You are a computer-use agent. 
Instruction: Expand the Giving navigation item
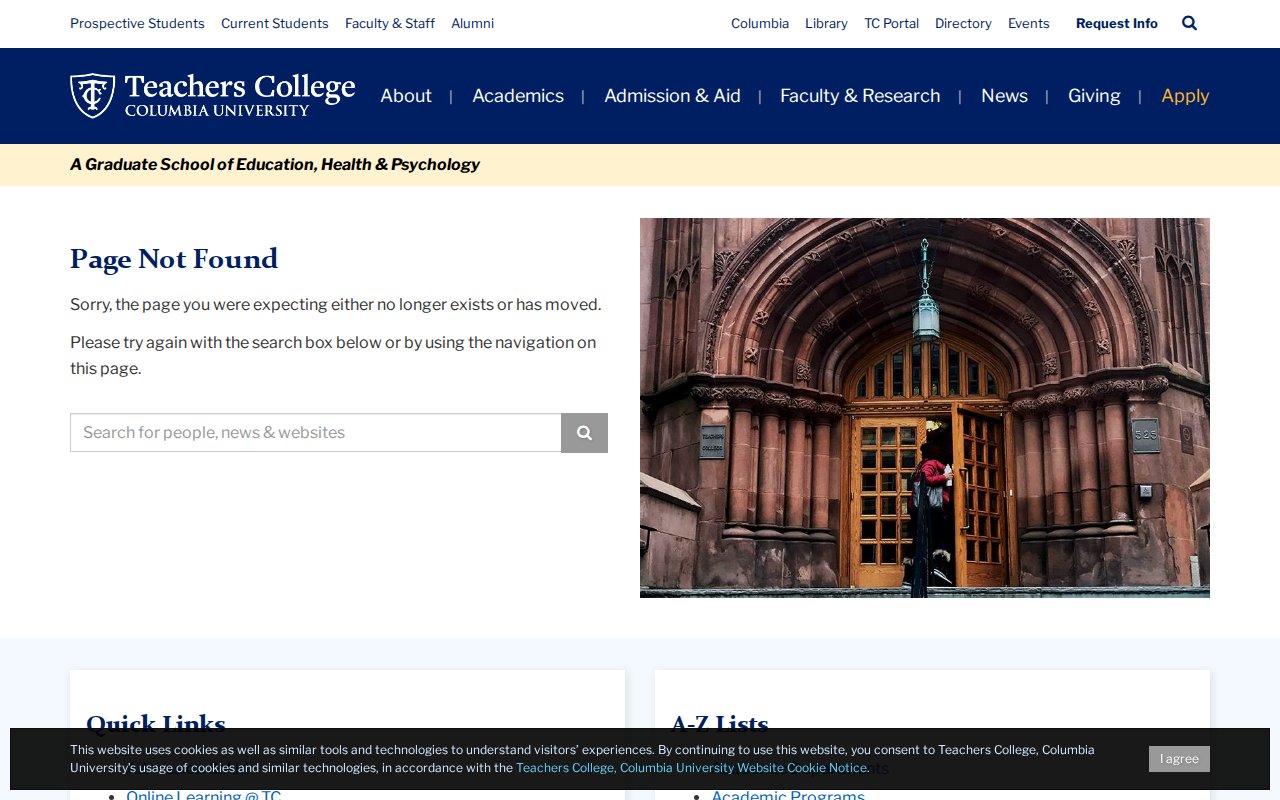1094,96
